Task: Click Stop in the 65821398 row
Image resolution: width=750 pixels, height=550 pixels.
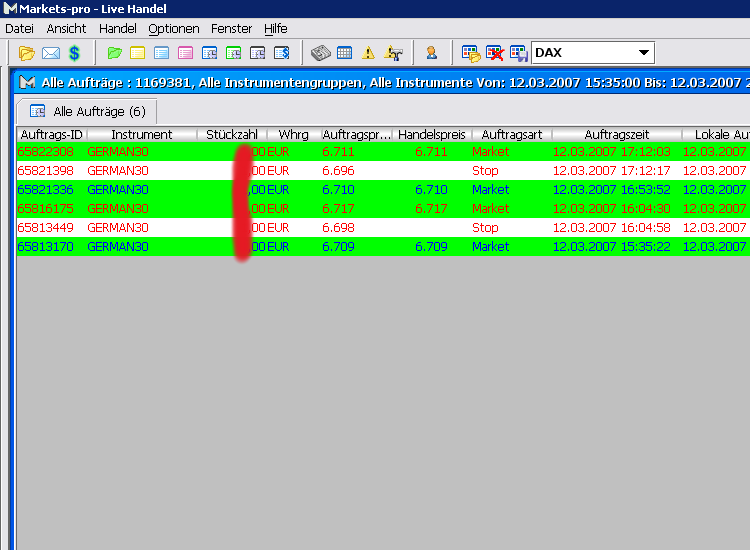Action: coord(485,171)
